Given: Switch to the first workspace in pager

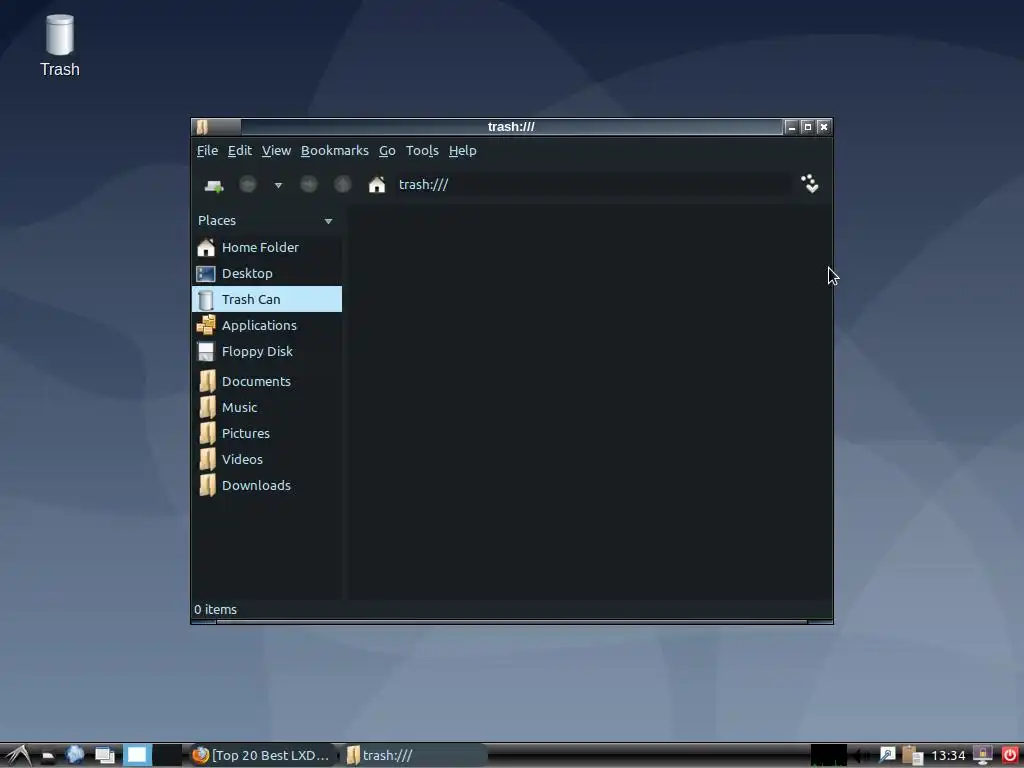Looking at the screenshot, I should (x=137, y=756).
